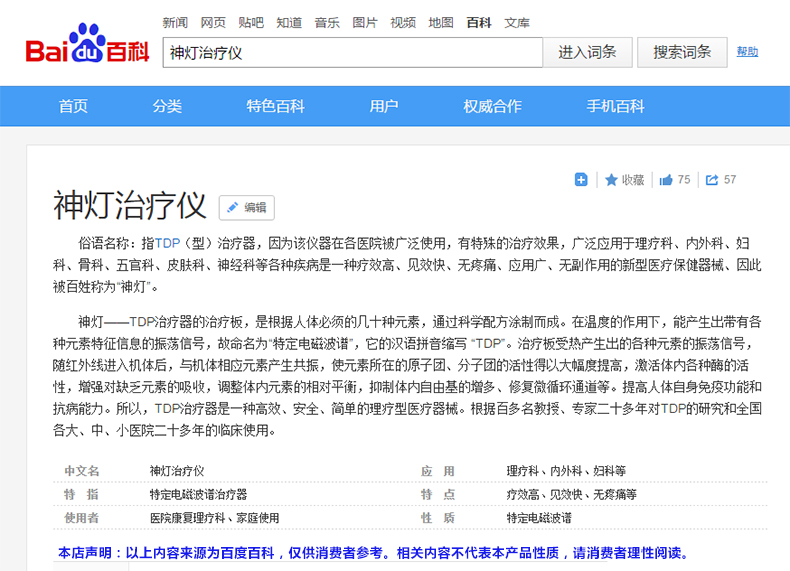Open 特色百科 in navigation bar

tap(275, 106)
